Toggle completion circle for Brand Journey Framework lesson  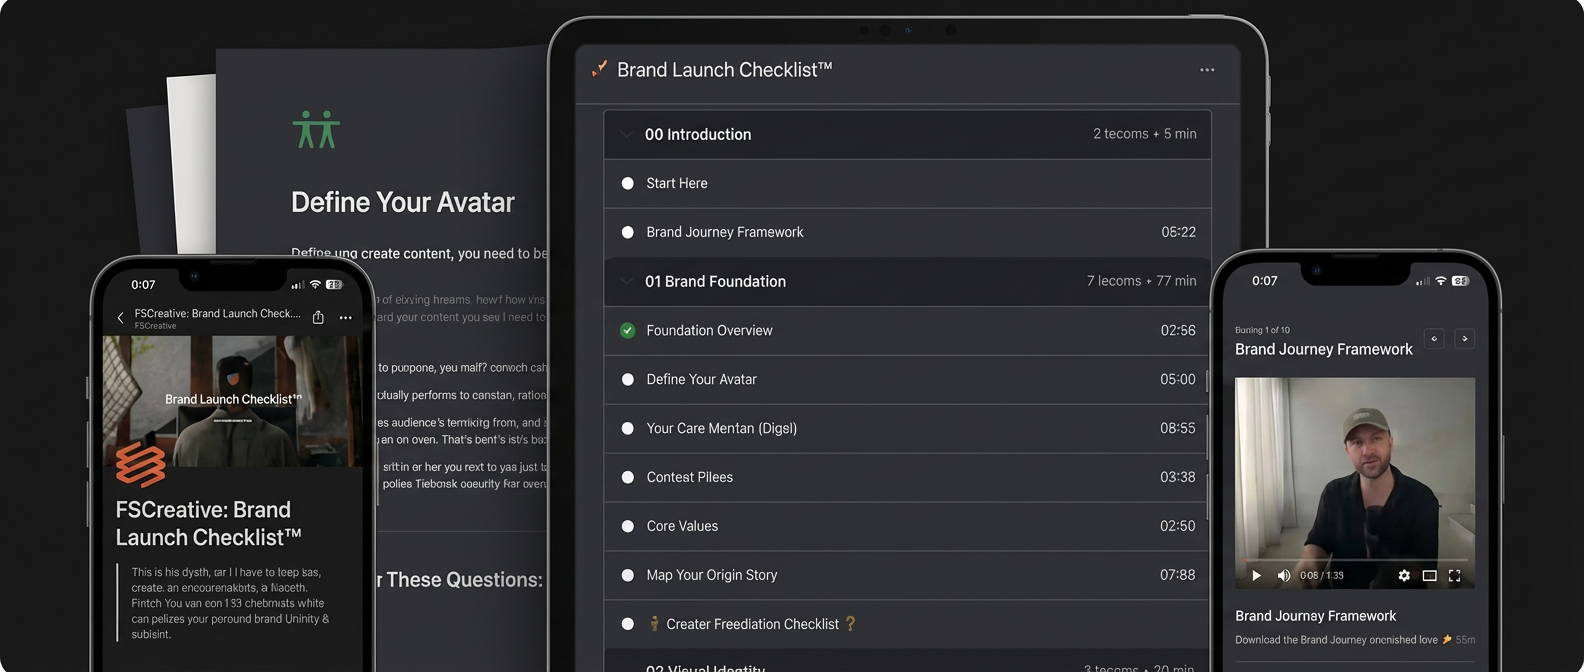(x=628, y=232)
